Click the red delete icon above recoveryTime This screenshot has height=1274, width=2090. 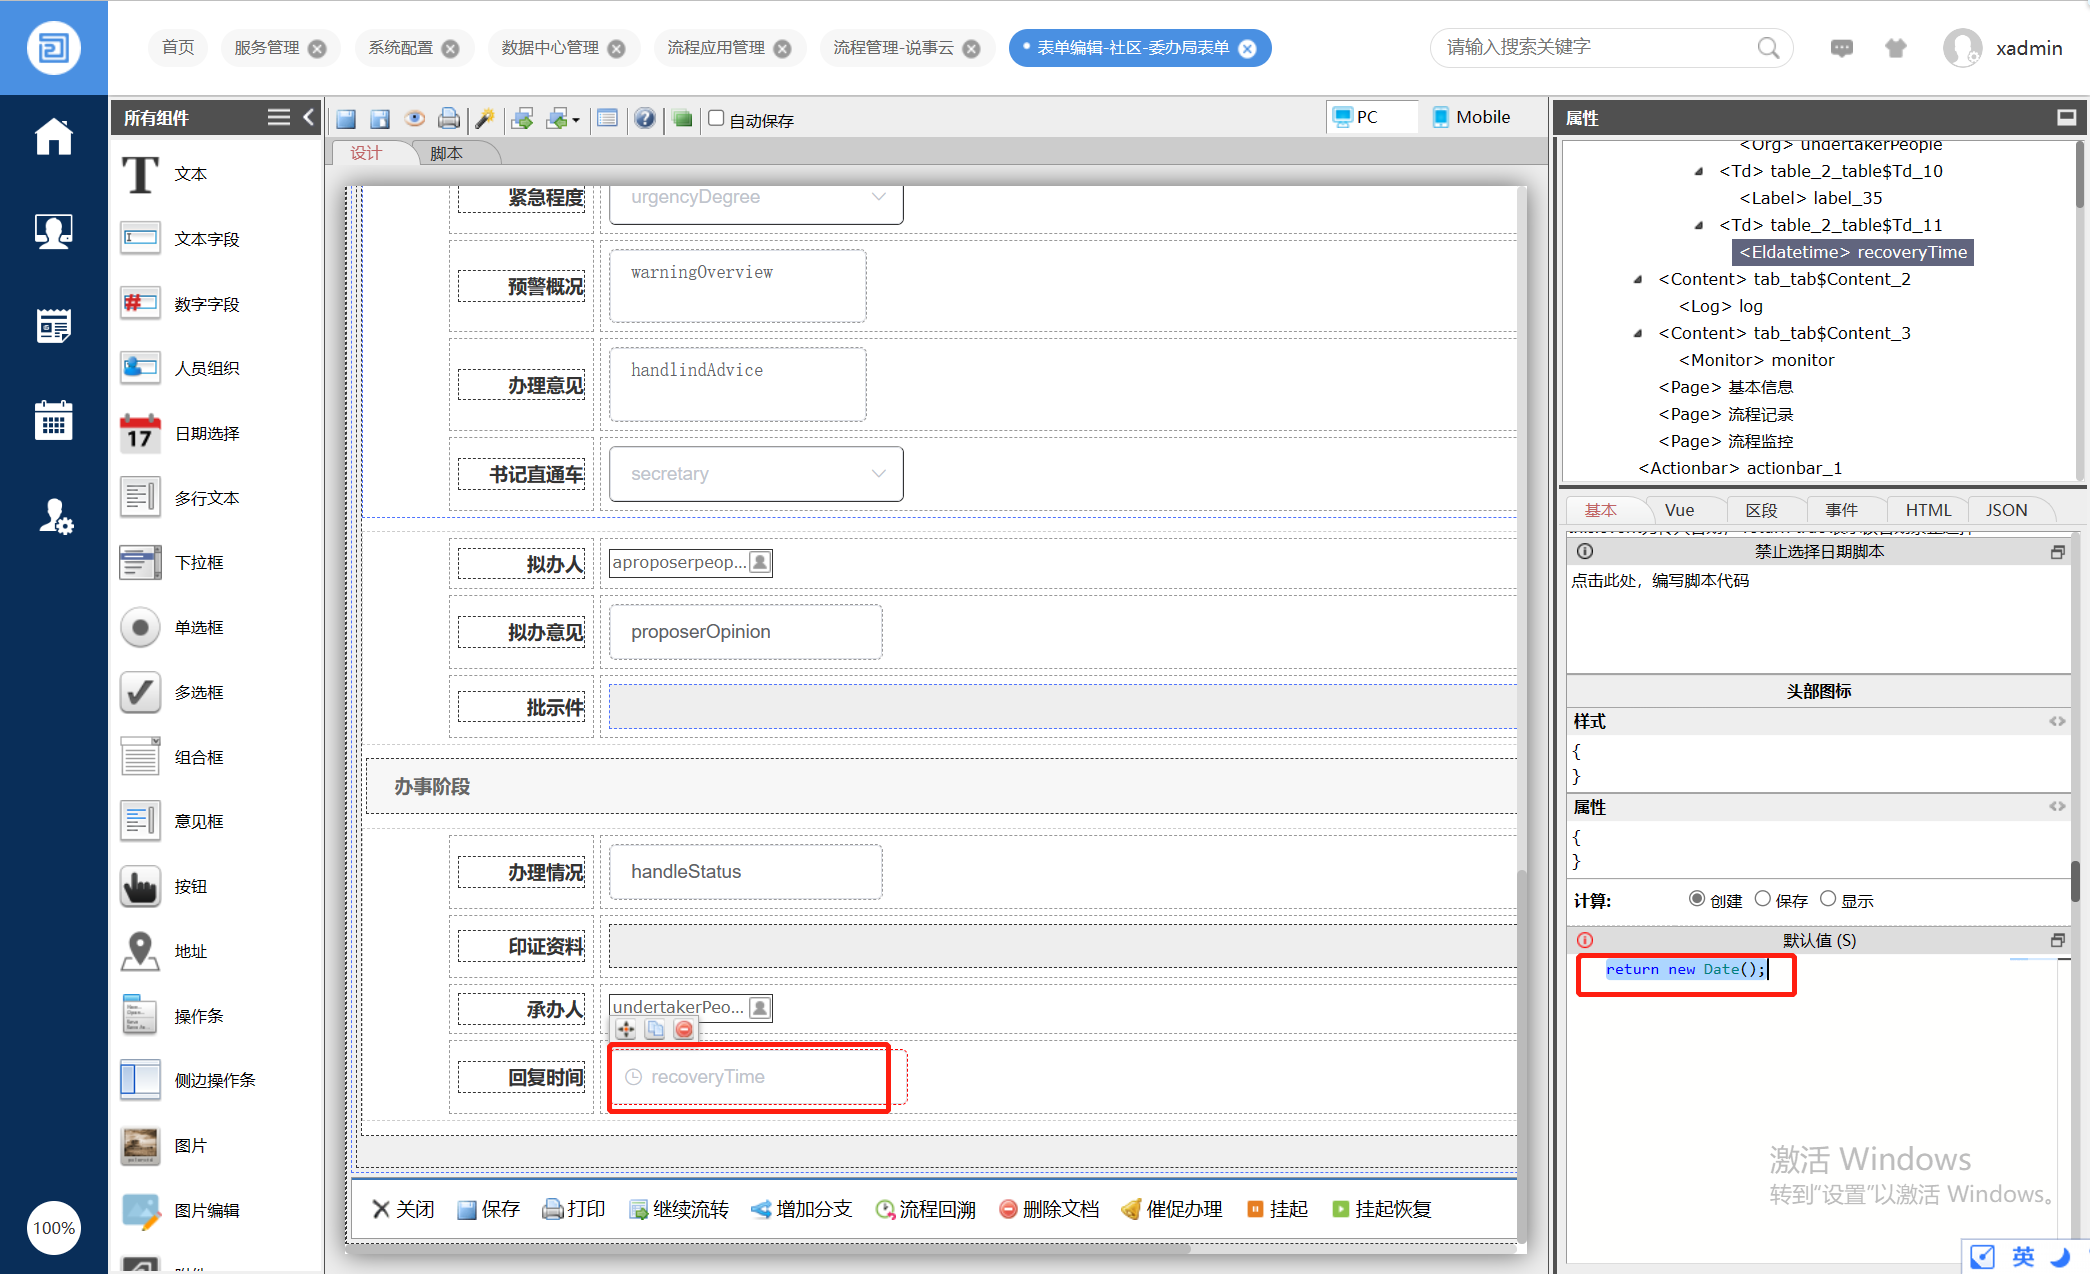tap(684, 1029)
